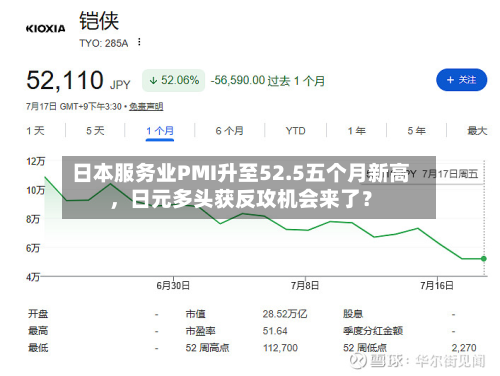
Task: Click the 日本服务业PMI headline overlay
Action: (249, 187)
